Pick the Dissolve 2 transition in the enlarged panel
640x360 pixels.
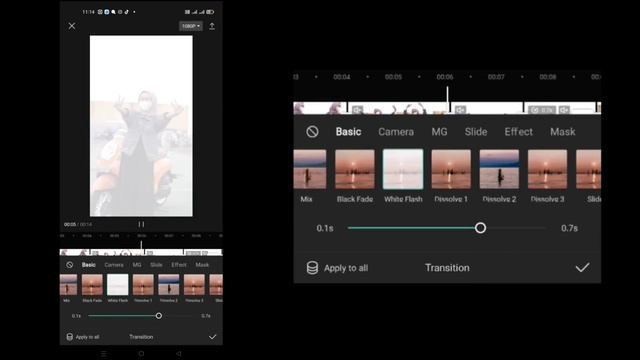coord(499,169)
